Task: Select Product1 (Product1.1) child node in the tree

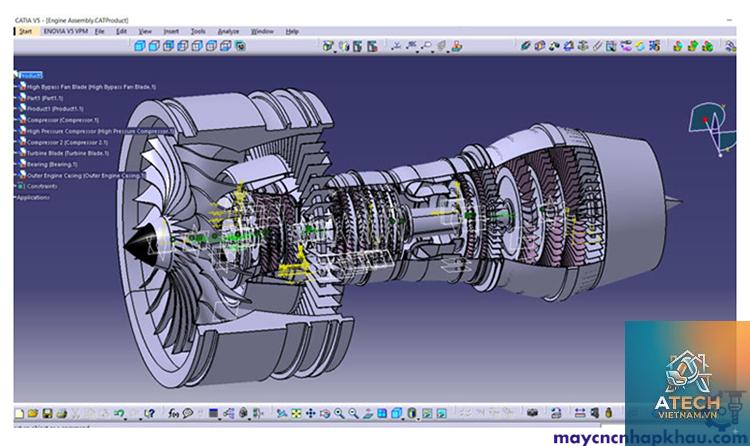Action: pyautogui.click(x=55, y=109)
